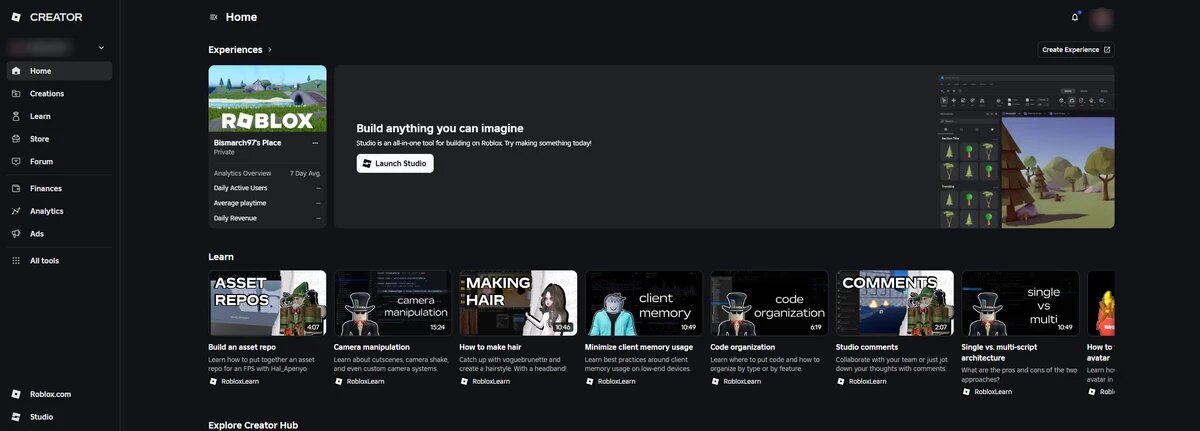Play the Making Hair video thumbnail

tap(518, 303)
